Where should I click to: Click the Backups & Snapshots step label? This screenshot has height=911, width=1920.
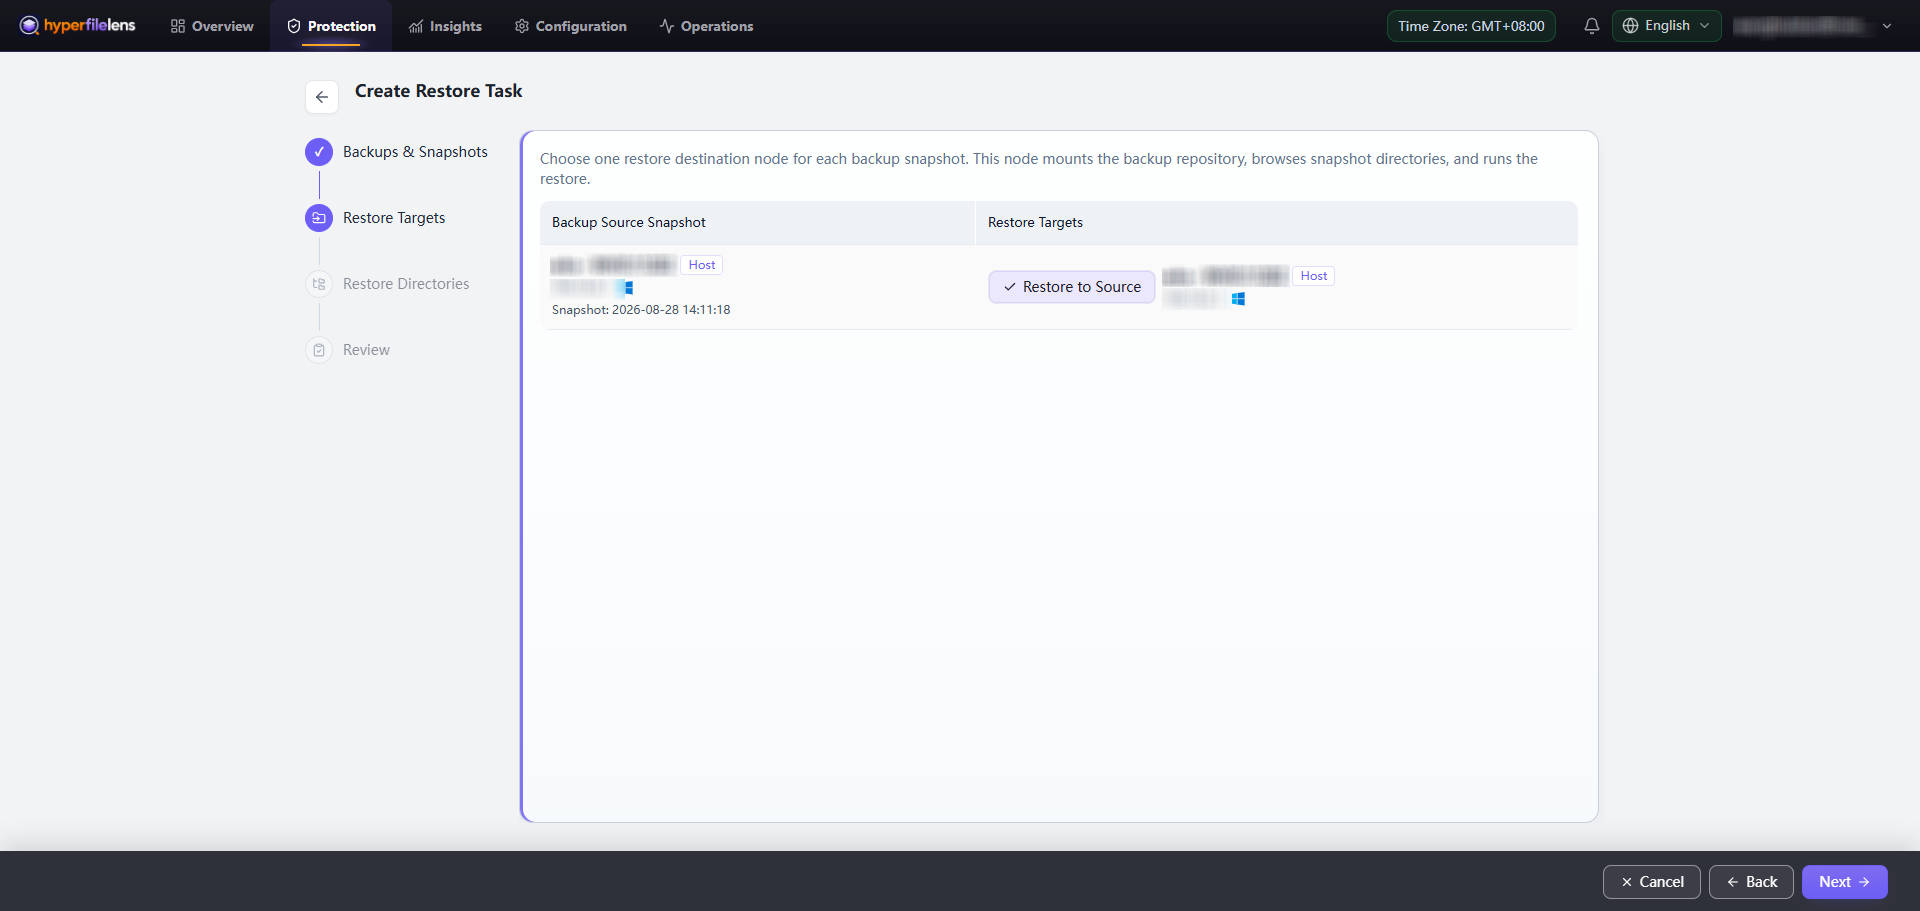coord(415,152)
